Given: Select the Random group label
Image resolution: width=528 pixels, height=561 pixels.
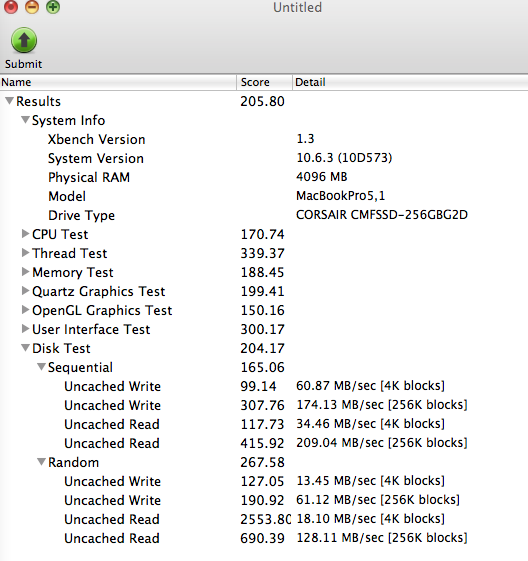Looking at the screenshot, I should (73, 463).
